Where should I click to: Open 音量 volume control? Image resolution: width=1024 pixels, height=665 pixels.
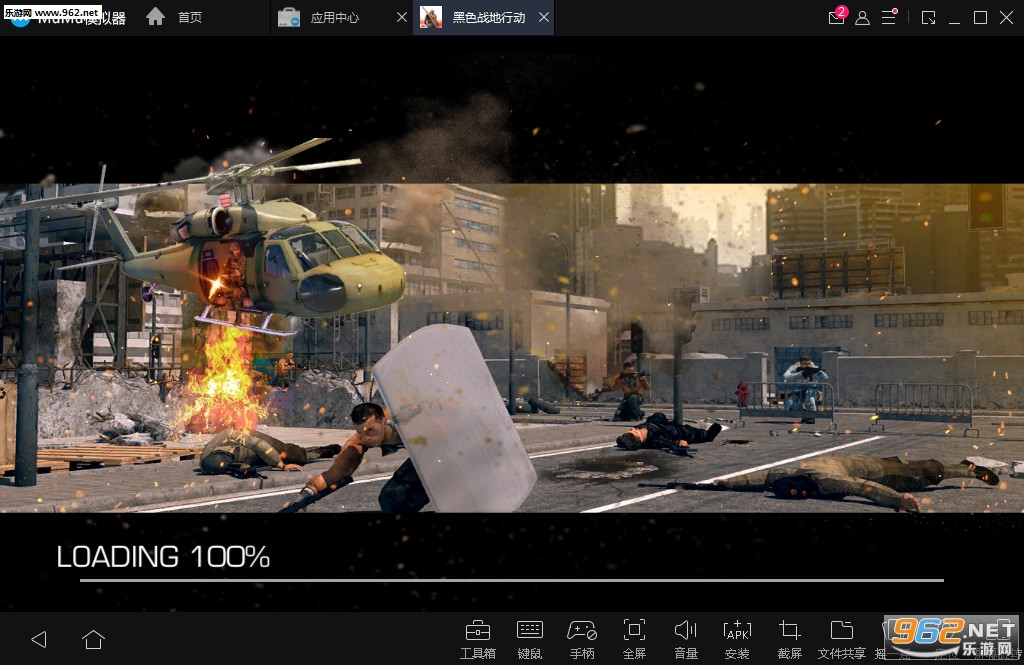pyautogui.click(x=686, y=640)
